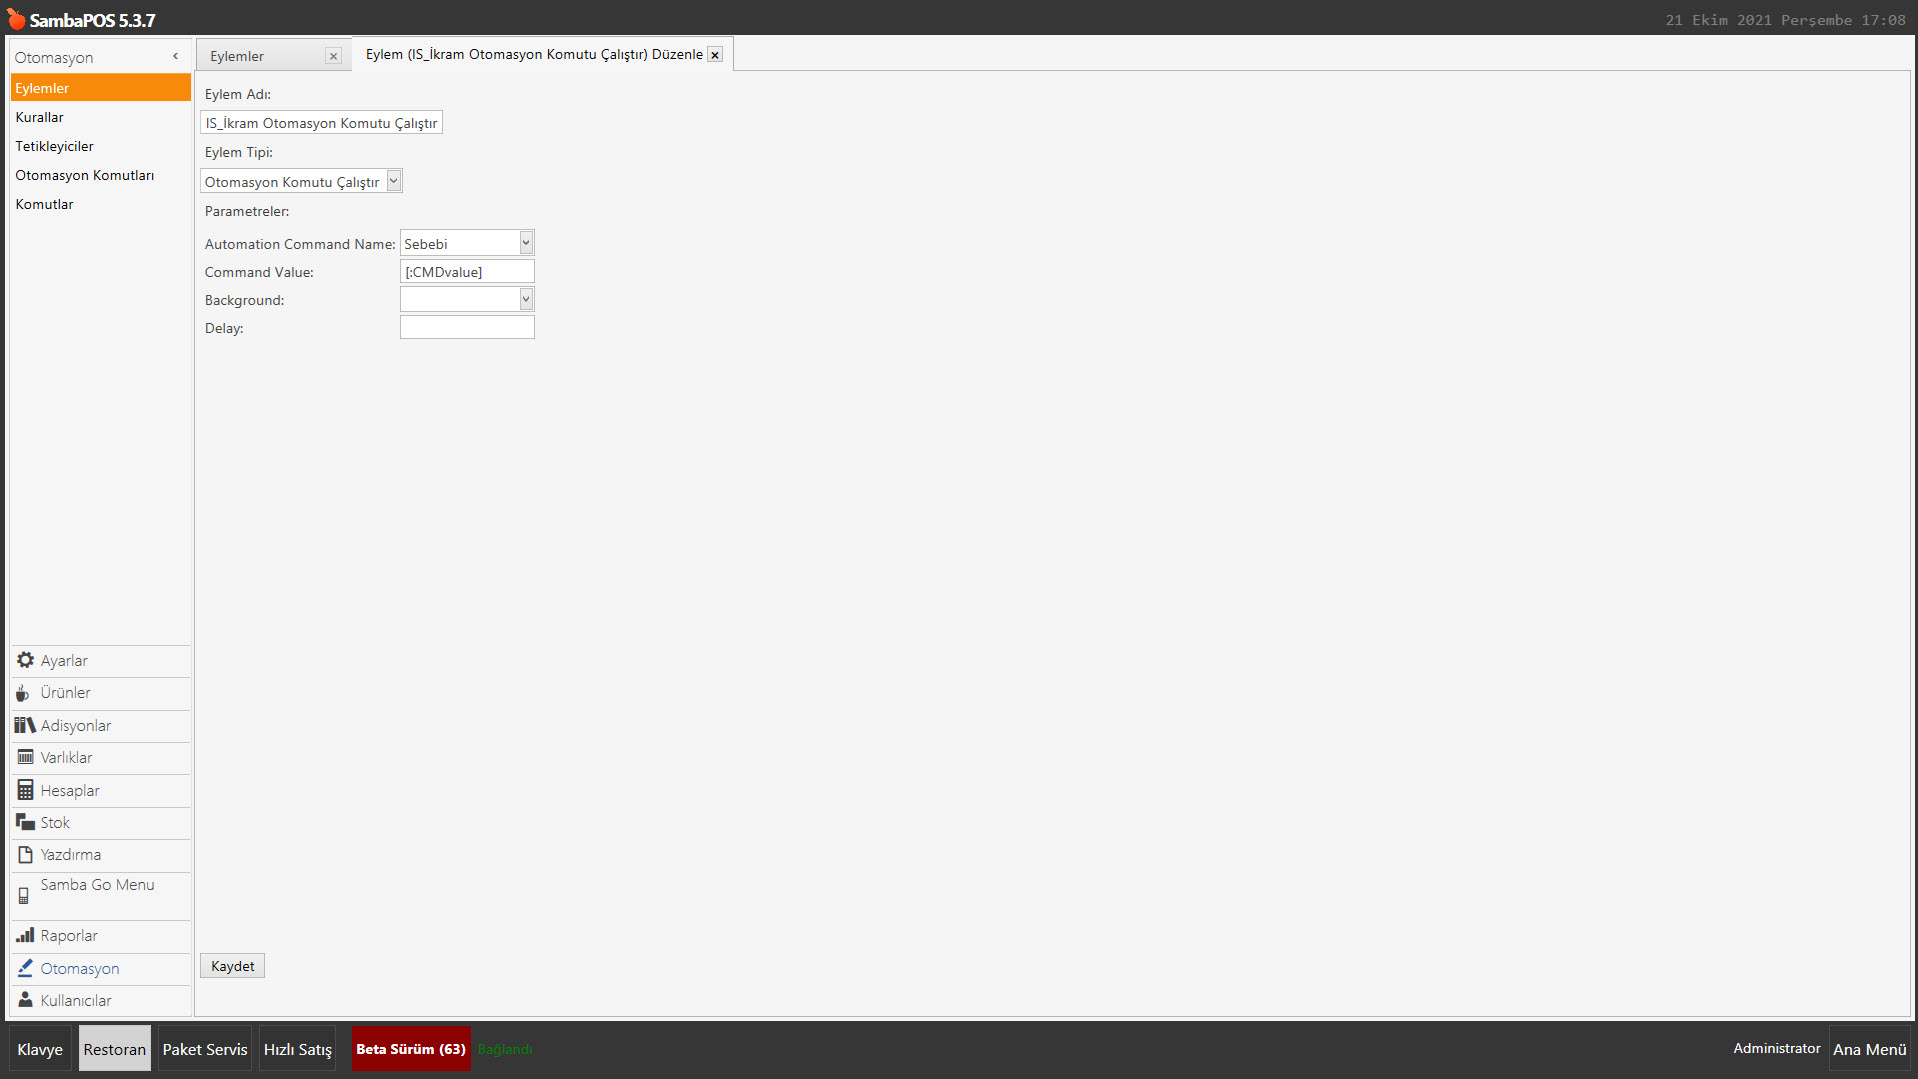Close the Eylemler tab
This screenshot has height=1079, width=1918.
[x=333, y=56]
